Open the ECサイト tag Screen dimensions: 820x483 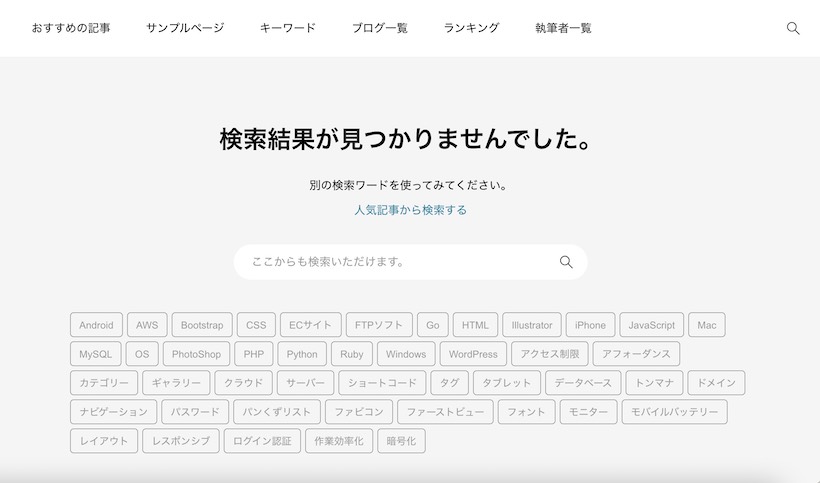(311, 325)
